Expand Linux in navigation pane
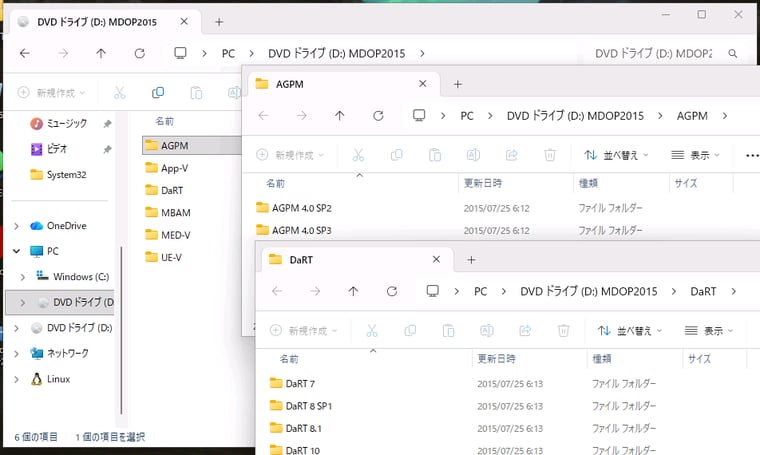The height and width of the screenshot is (455, 760). [x=16, y=379]
